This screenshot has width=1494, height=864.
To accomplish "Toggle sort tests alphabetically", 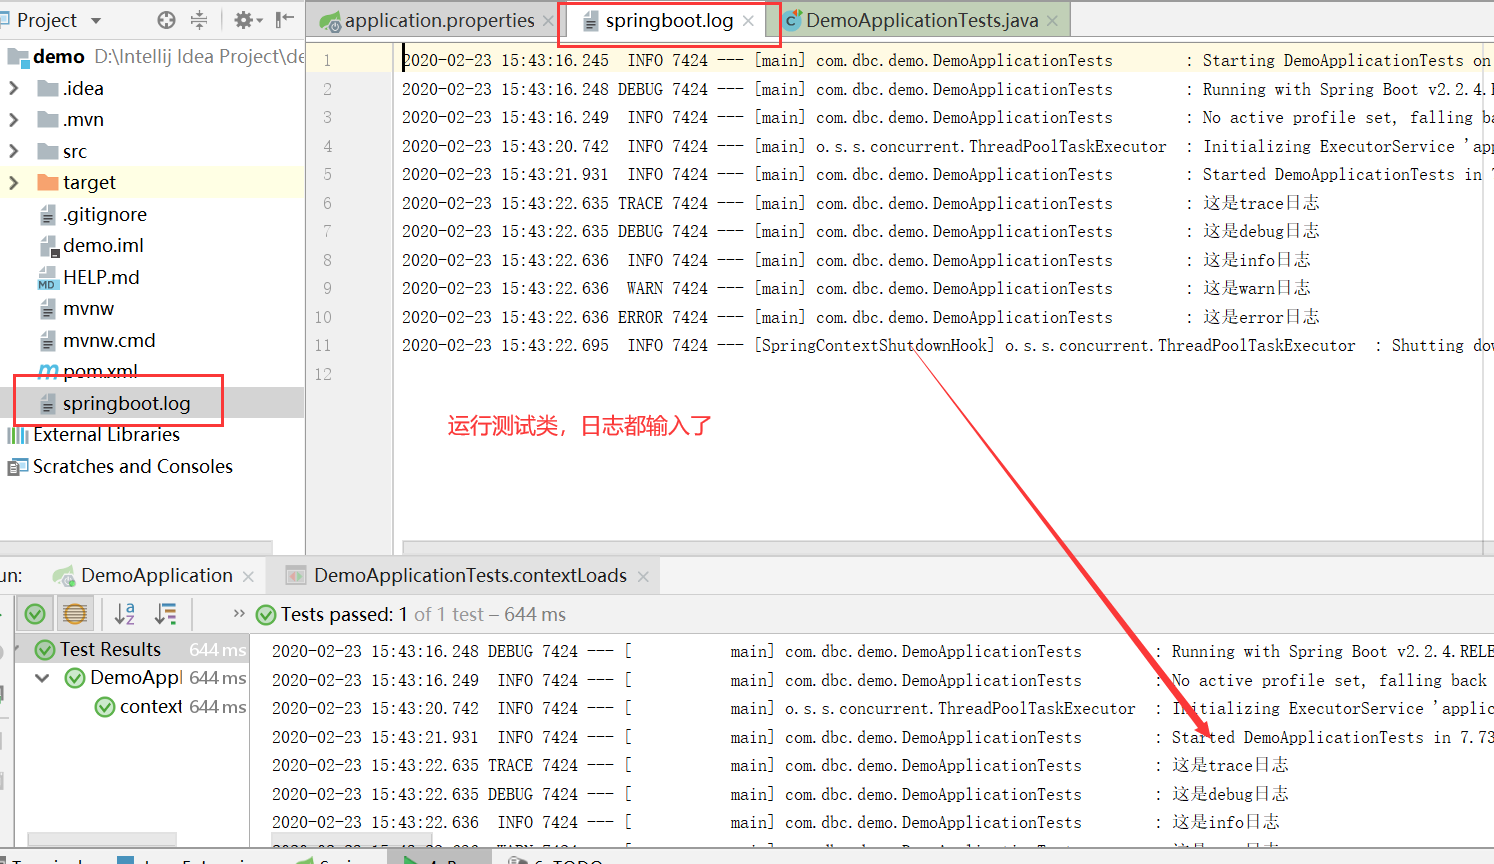I will tap(125, 614).
